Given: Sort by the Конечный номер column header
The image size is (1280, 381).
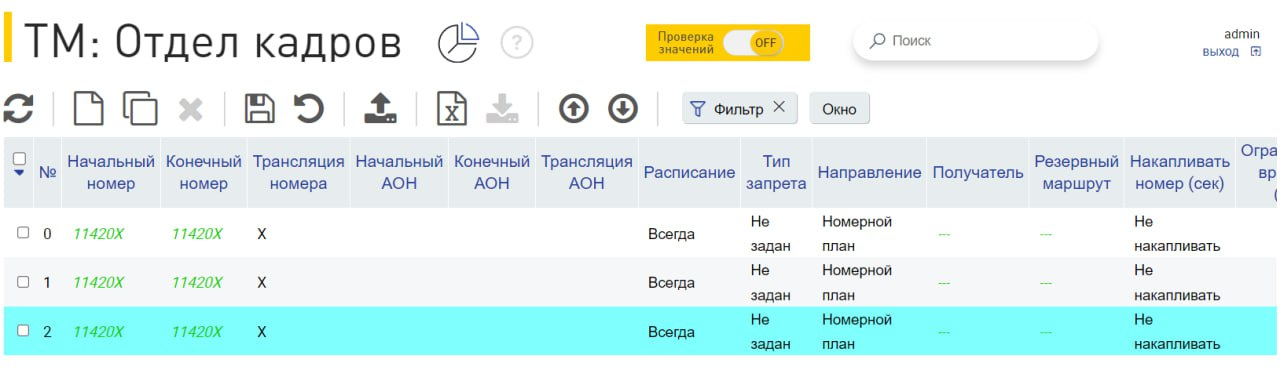Looking at the screenshot, I should (204, 172).
